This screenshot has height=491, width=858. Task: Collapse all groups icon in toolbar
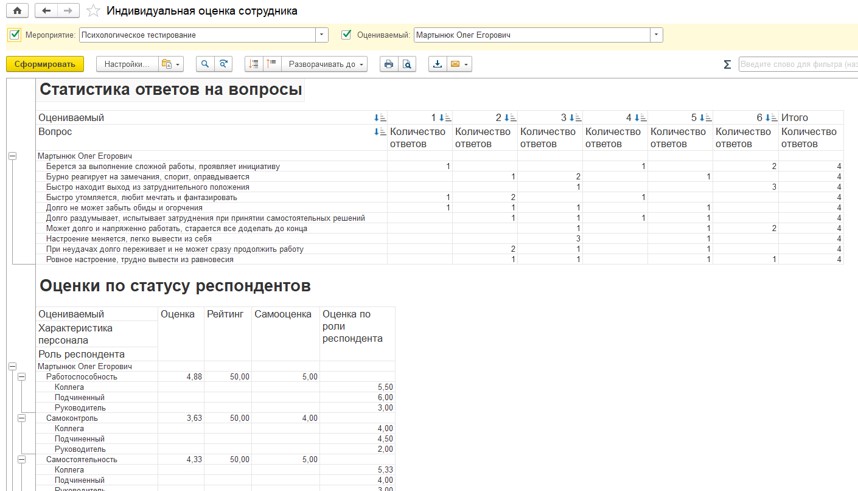[253, 64]
